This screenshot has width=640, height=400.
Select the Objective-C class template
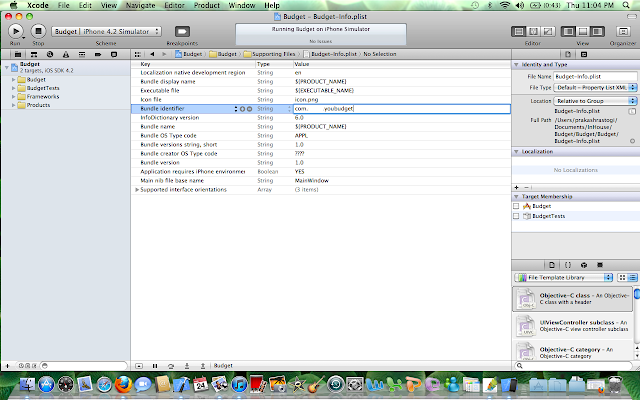coord(573,299)
